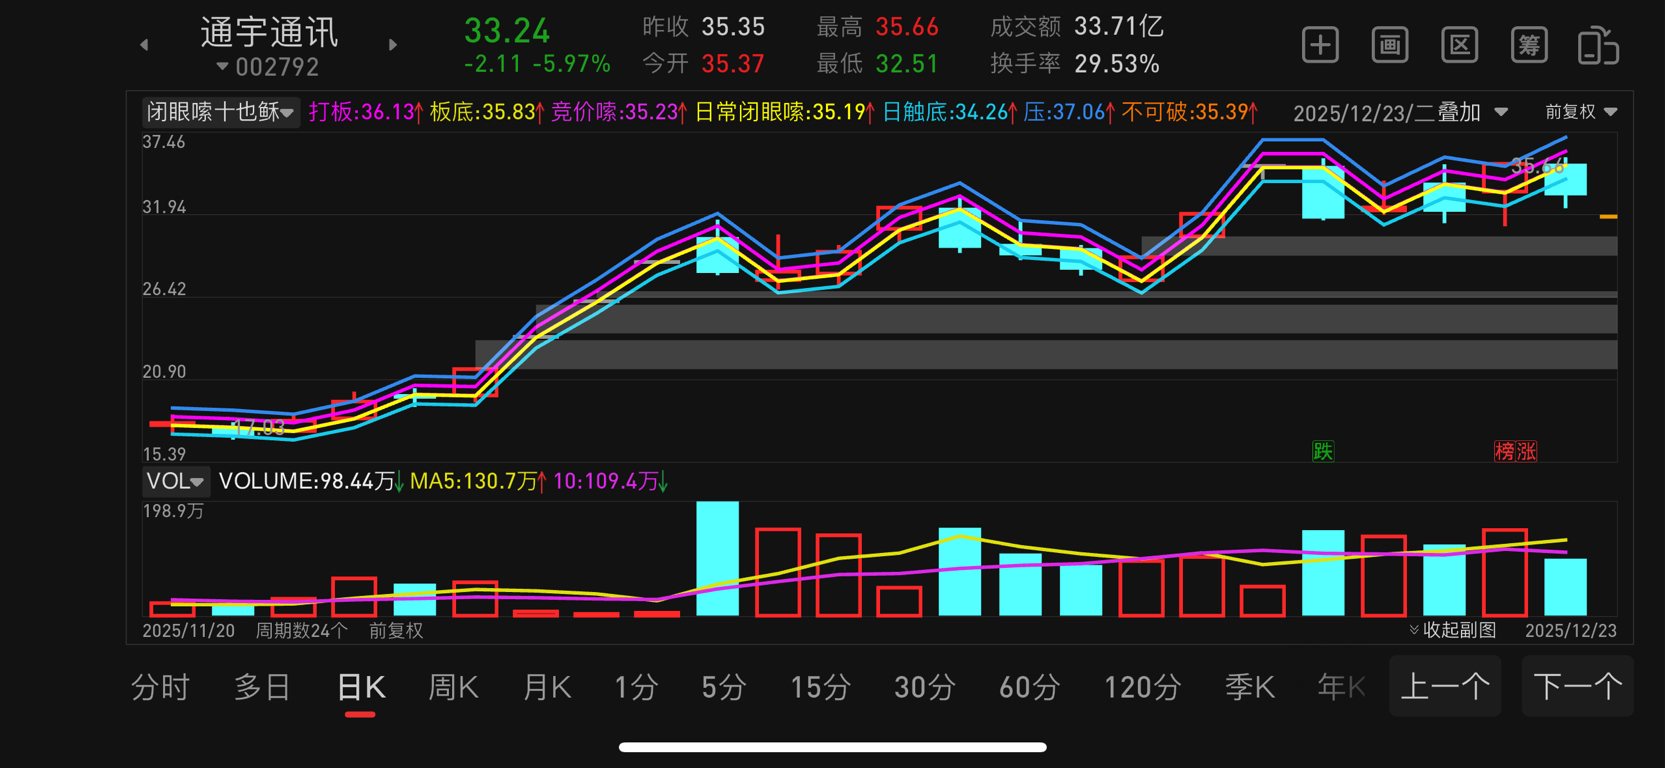Tap the 10:109.4万 volume average
The width and height of the screenshot is (1665, 769).
[611, 481]
